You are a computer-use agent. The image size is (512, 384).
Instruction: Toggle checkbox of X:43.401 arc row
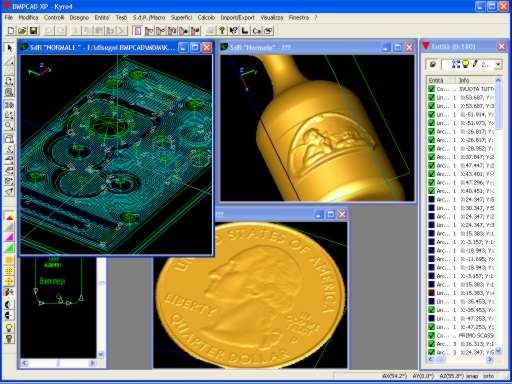tap(431, 174)
